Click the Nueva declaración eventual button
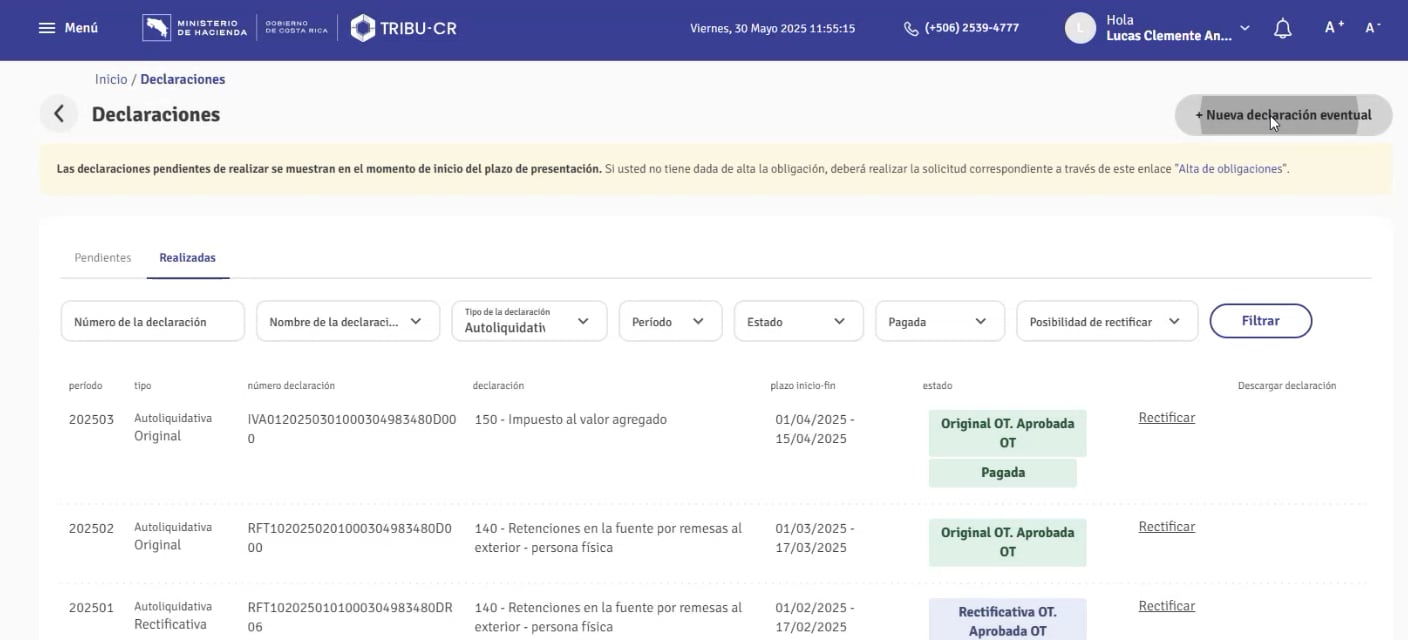 1282,114
